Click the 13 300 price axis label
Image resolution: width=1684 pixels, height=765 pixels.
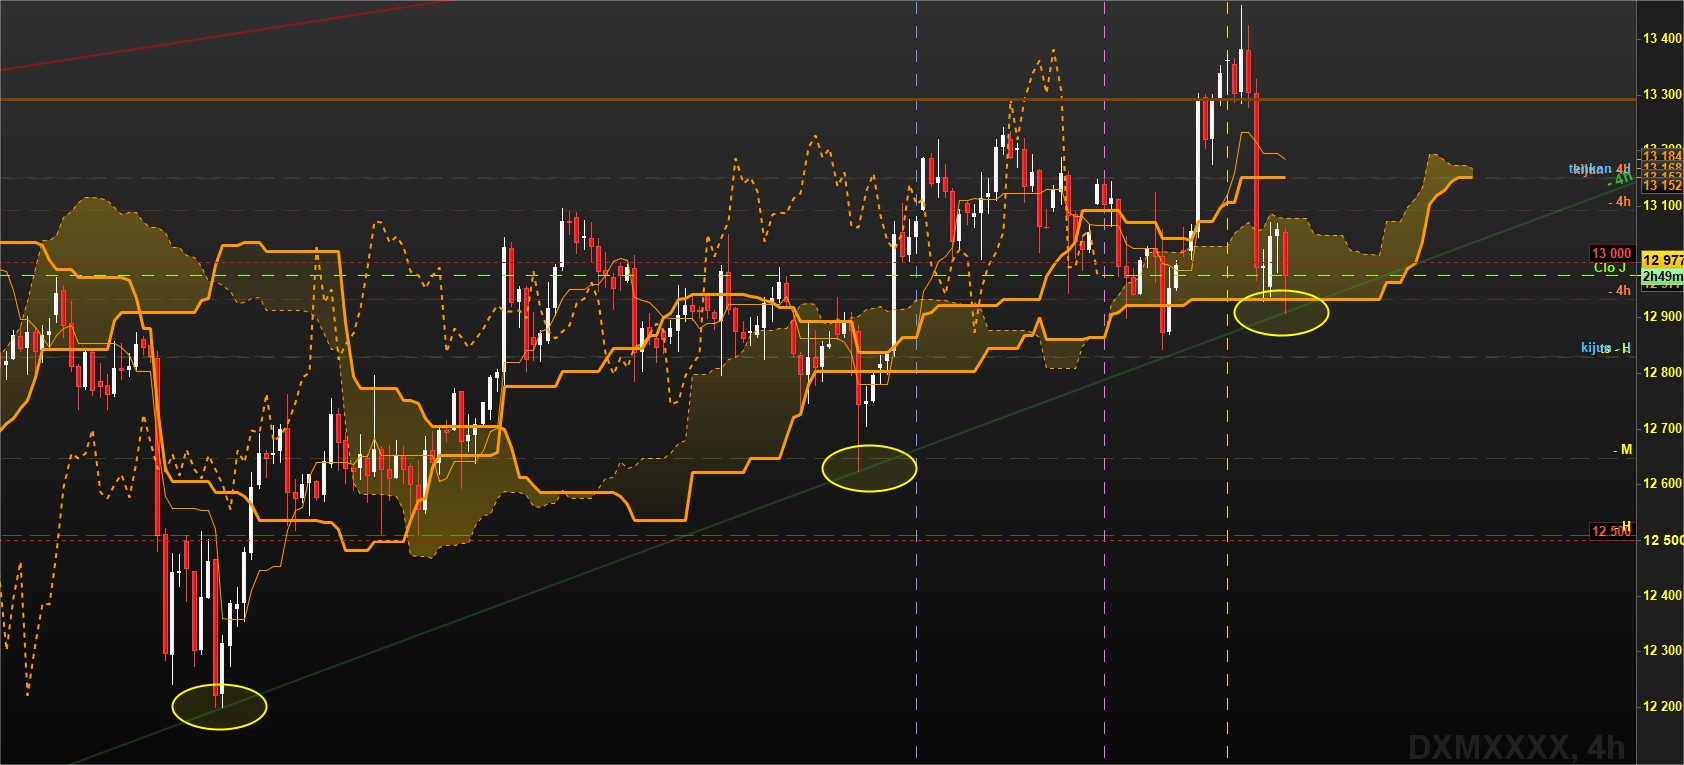coord(1662,95)
